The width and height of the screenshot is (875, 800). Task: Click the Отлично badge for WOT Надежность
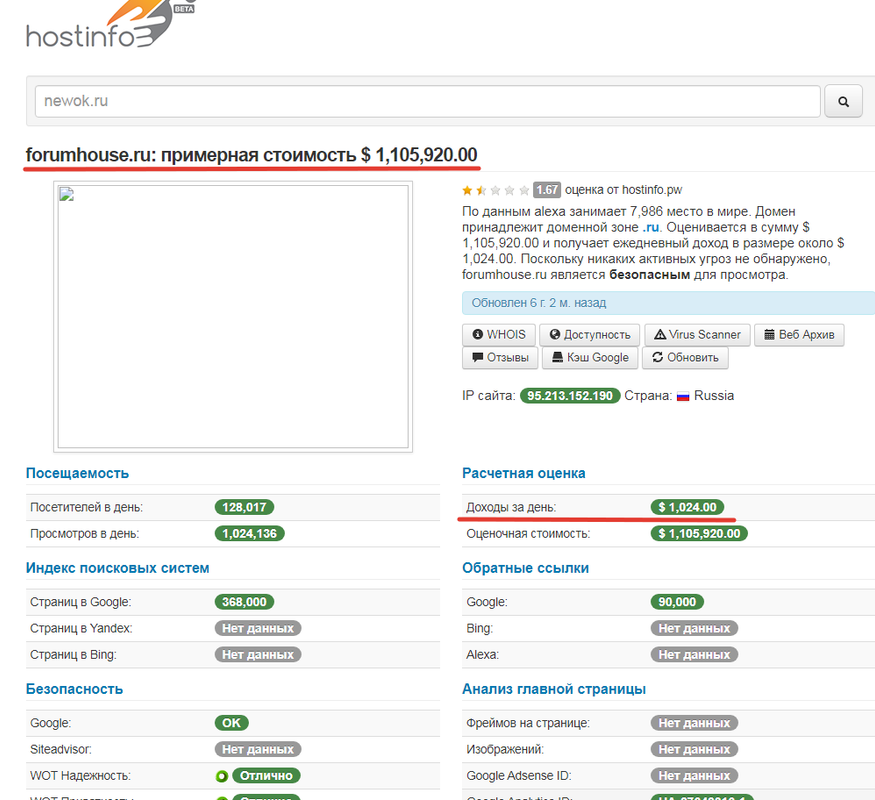(x=266, y=775)
